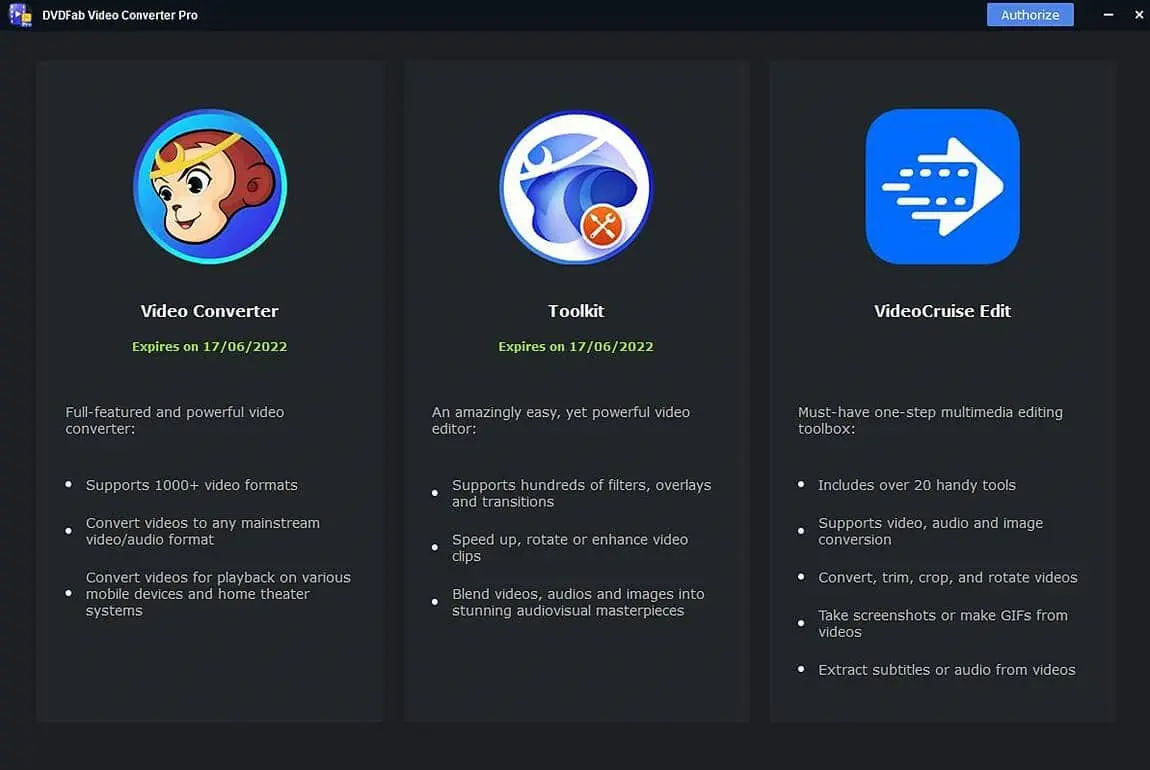Click 'Must-have one-step multimedia editing' description
The image size is (1150, 770).
point(930,420)
